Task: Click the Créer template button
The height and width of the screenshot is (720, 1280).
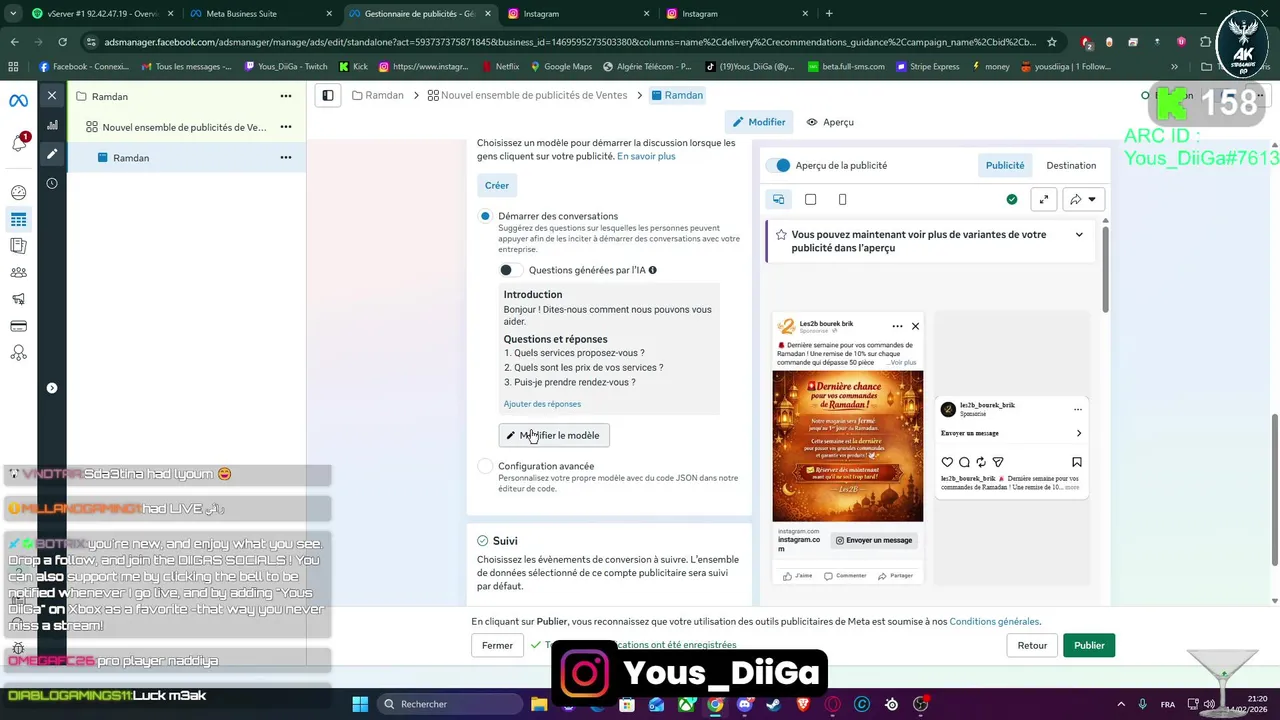Action: click(497, 185)
